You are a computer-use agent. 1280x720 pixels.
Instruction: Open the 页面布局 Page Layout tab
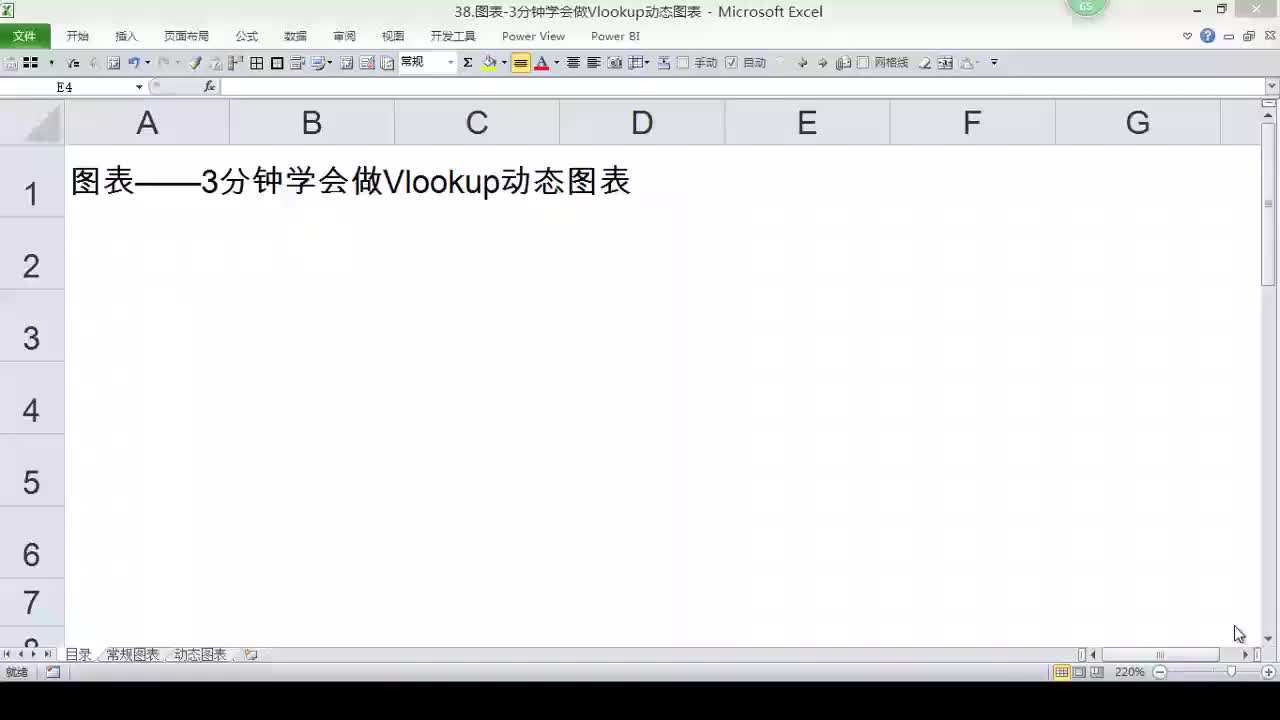186,36
